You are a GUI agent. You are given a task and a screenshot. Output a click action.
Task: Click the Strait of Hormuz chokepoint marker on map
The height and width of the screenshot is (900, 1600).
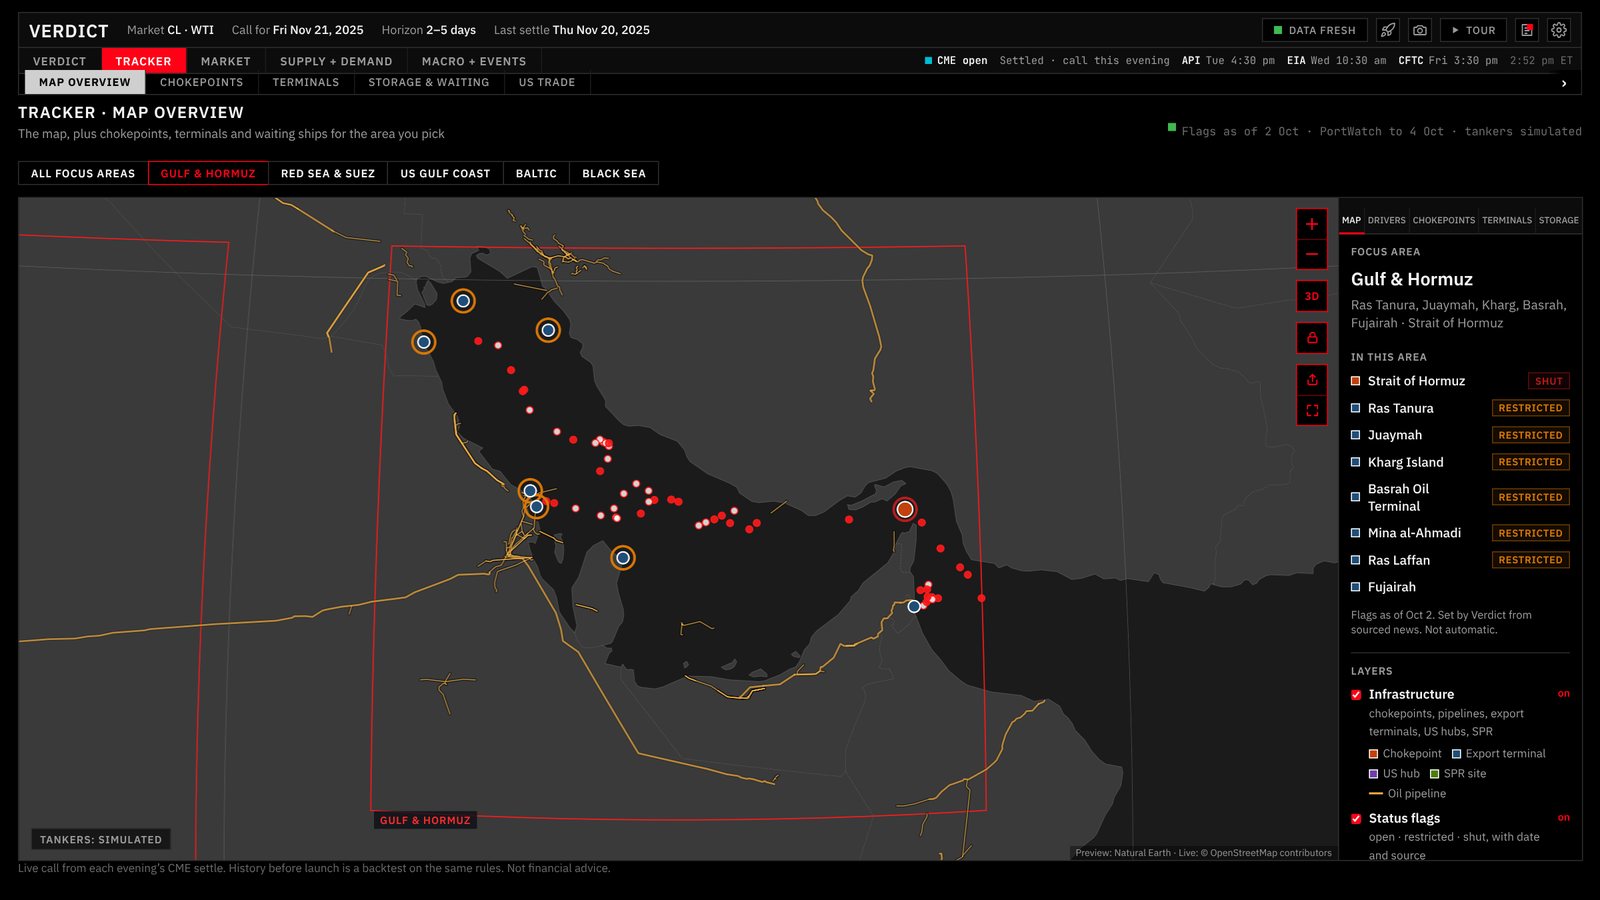pos(905,509)
